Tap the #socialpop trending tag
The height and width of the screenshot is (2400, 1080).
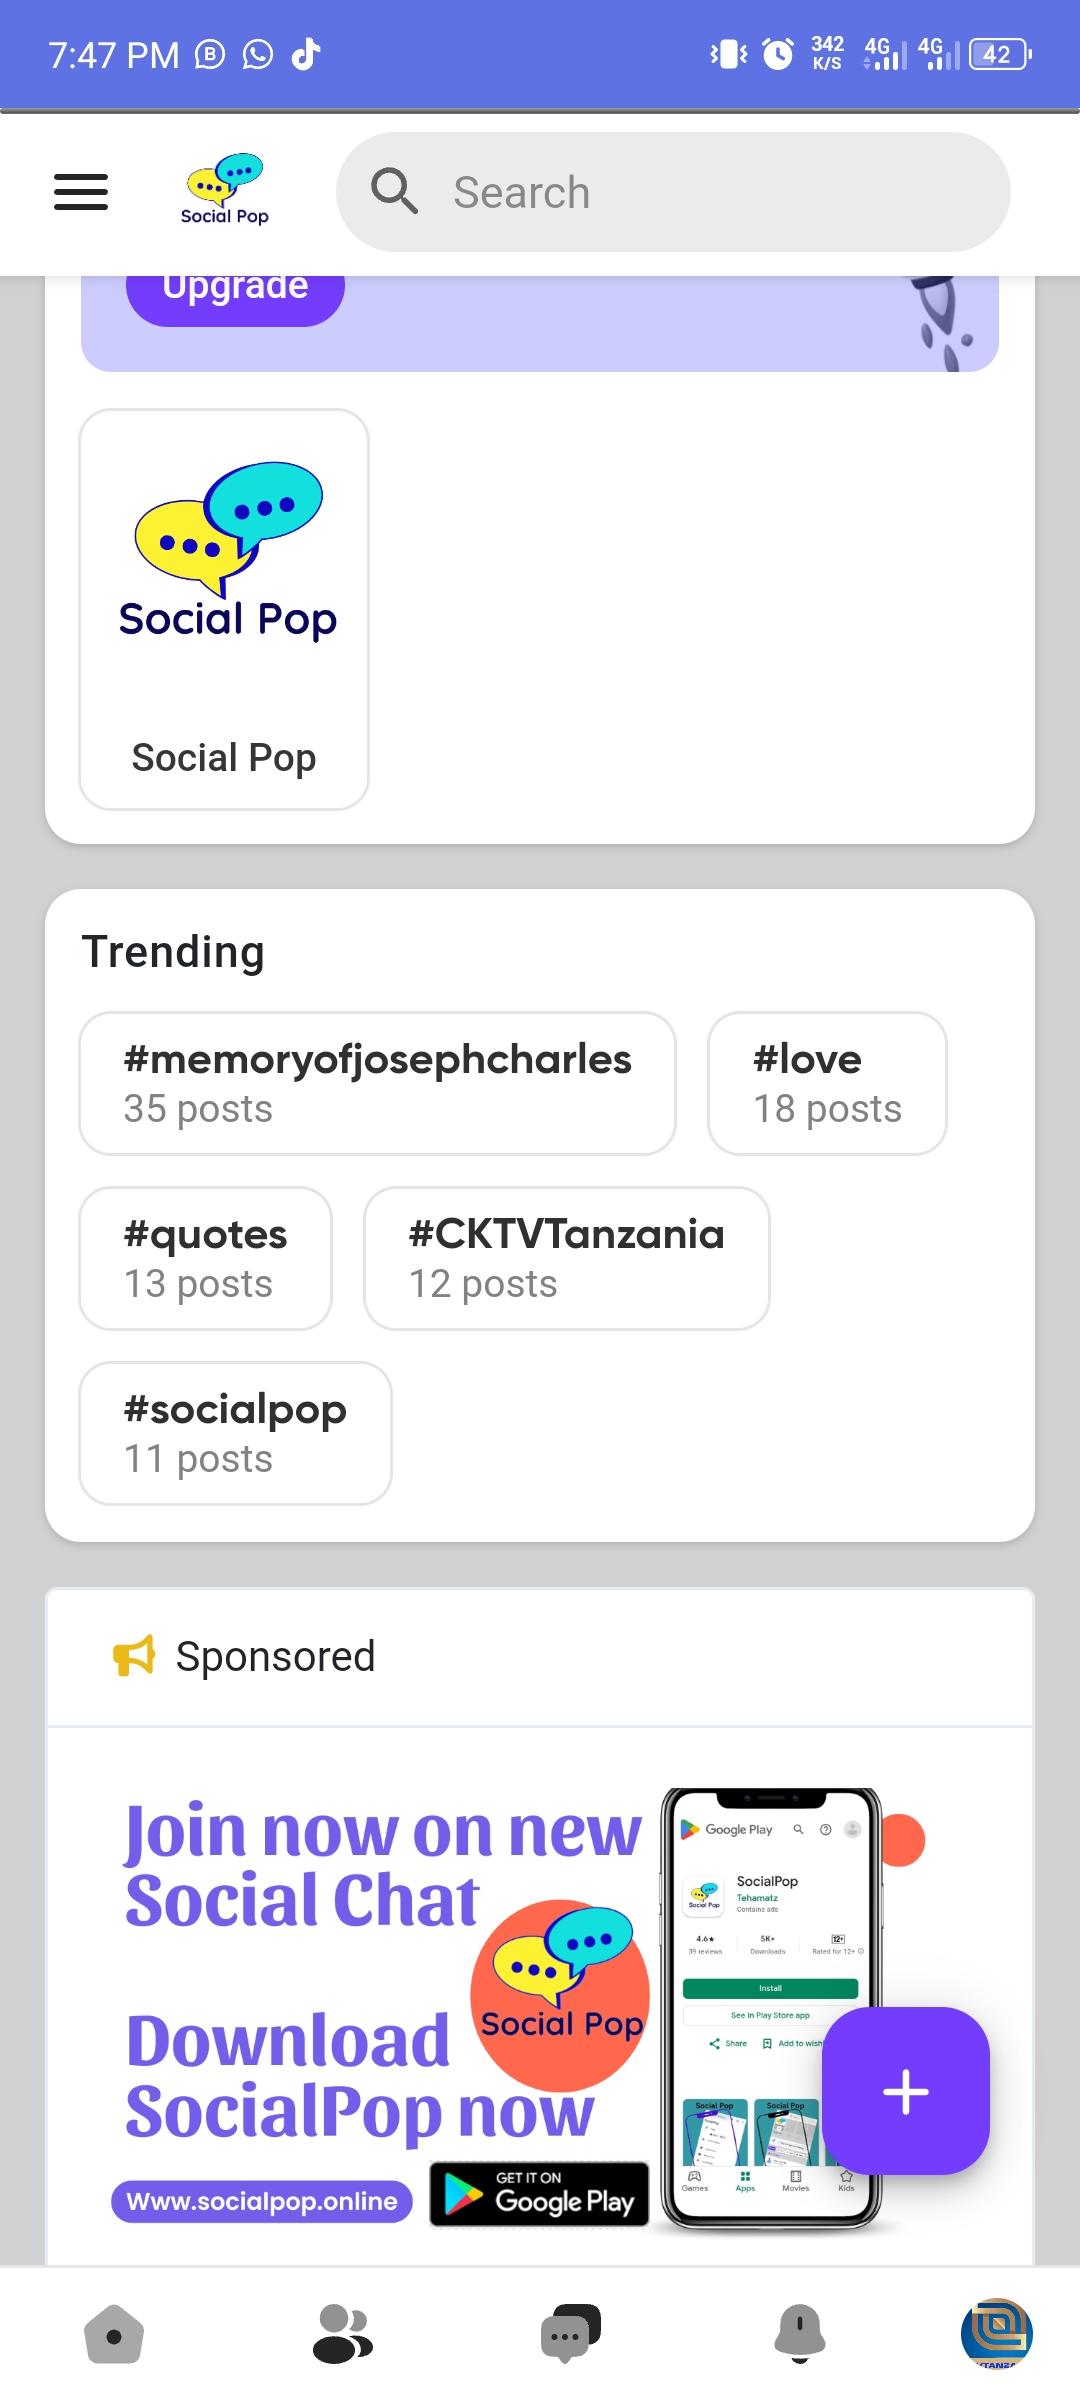(235, 1433)
